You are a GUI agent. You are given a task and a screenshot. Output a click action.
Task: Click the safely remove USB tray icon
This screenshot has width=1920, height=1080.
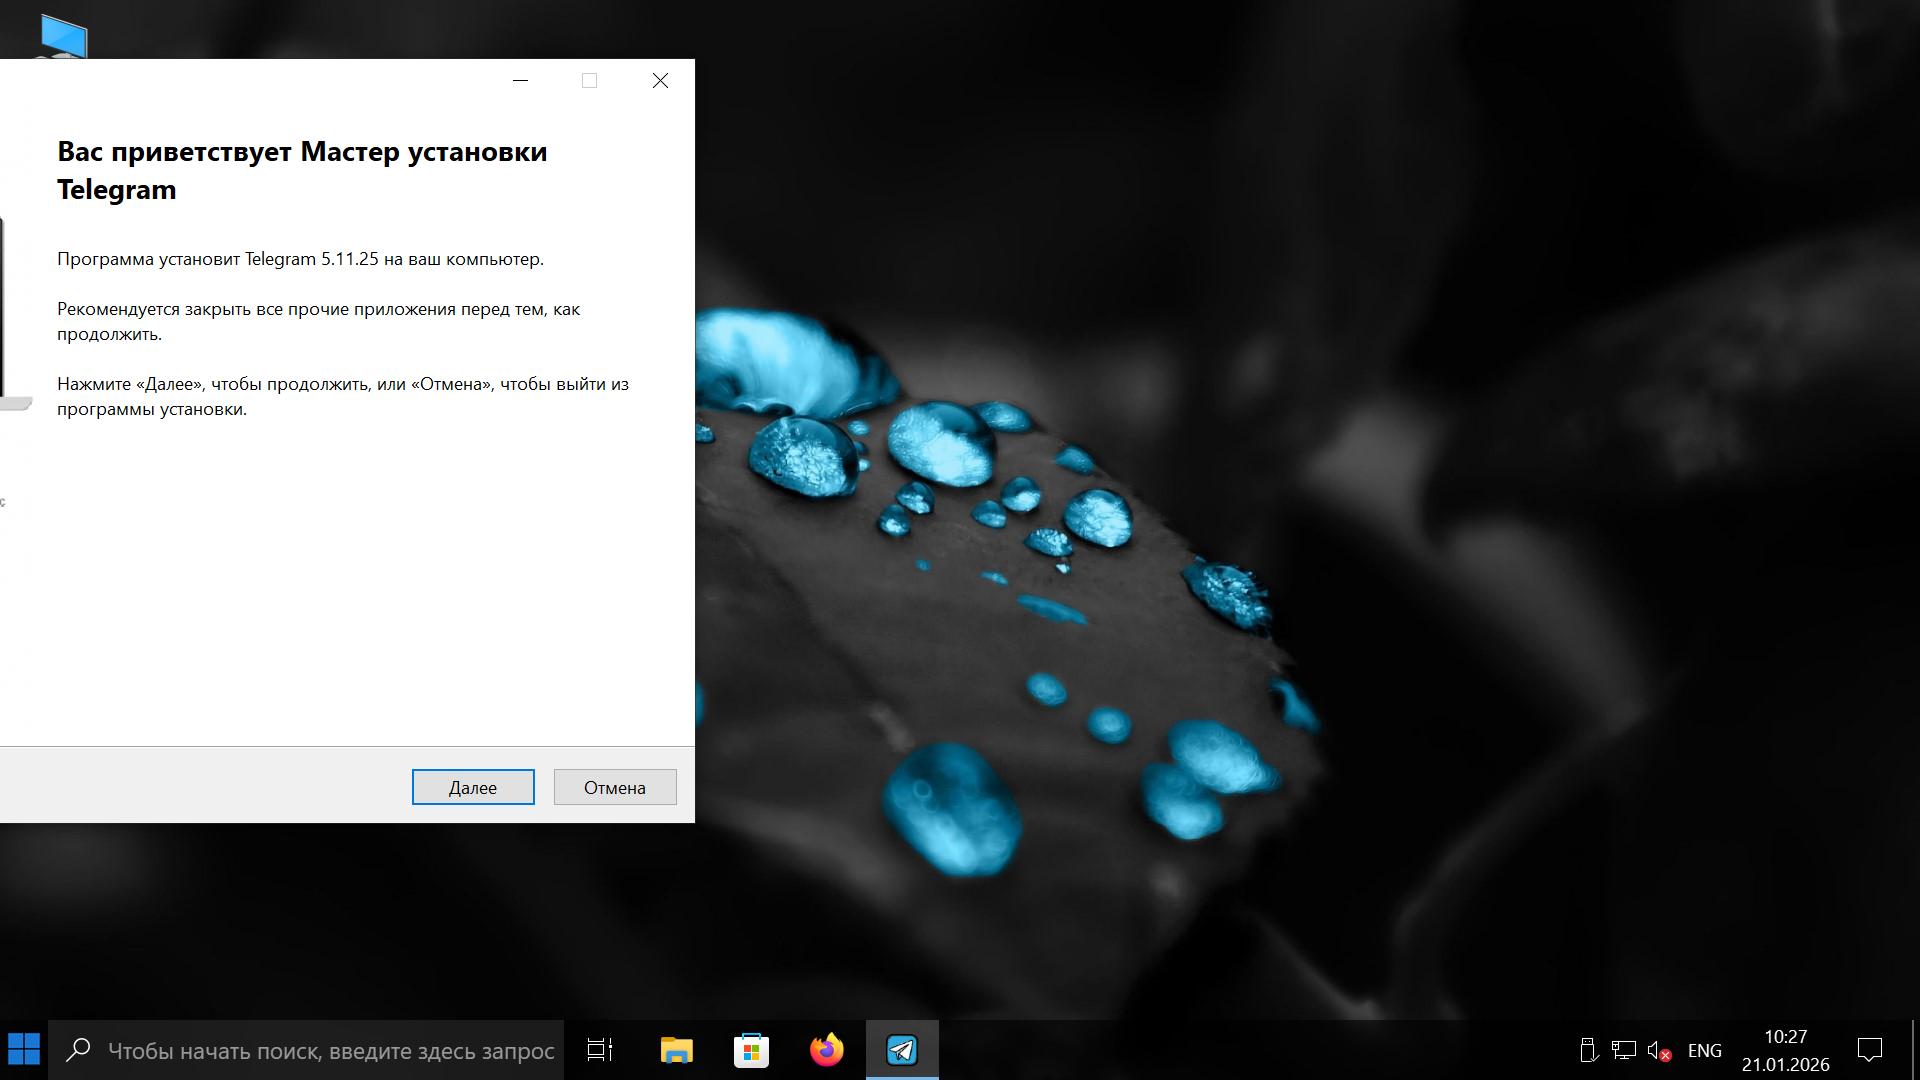(x=1587, y=1050)
